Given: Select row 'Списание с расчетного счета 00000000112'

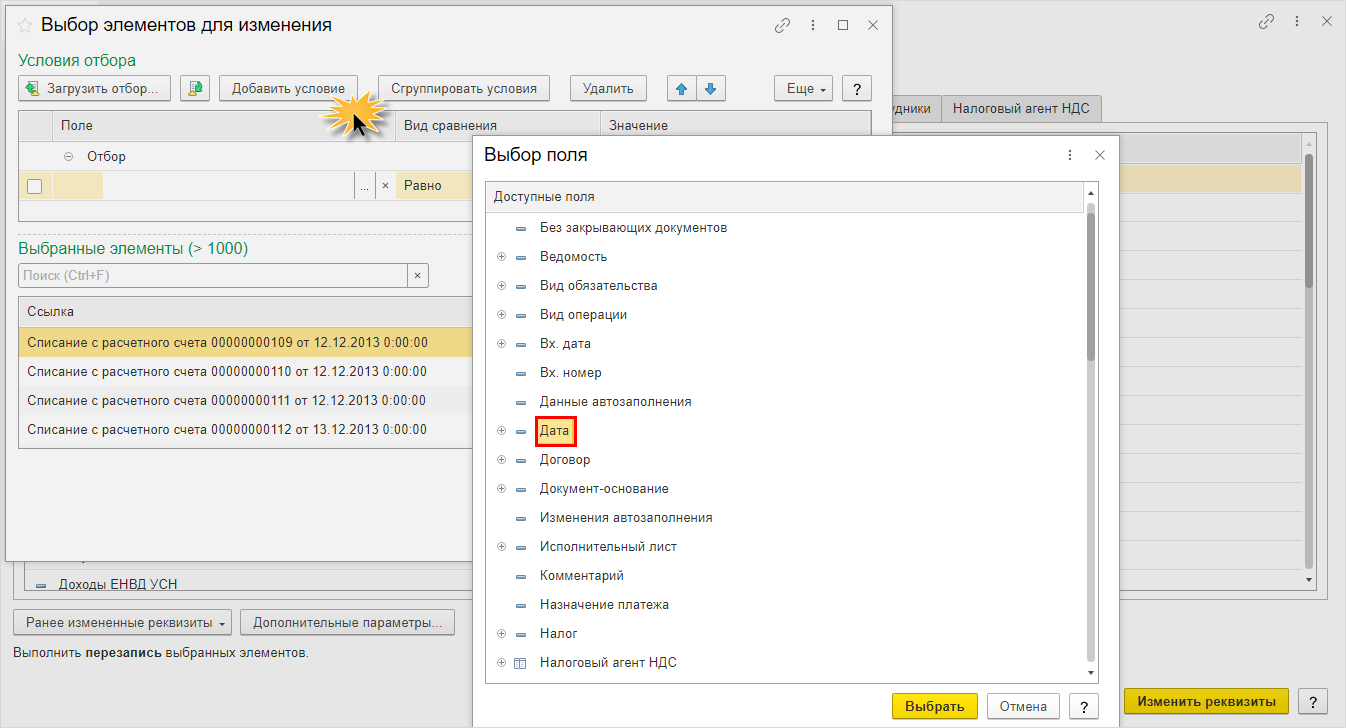Looking at the screenshot, I should (x=246, y=430).
